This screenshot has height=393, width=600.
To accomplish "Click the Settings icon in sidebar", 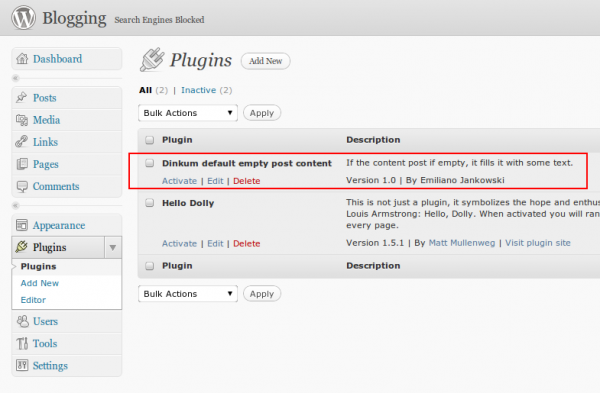I will pos(22,365).
